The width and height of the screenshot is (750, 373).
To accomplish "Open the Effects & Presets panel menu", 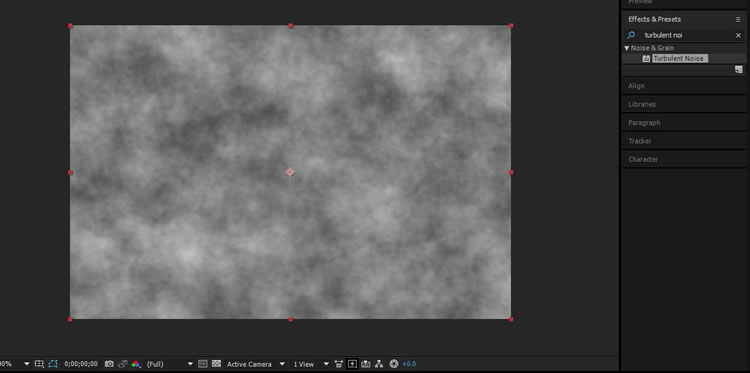I will pyautogui.click(x=738, y=19).
